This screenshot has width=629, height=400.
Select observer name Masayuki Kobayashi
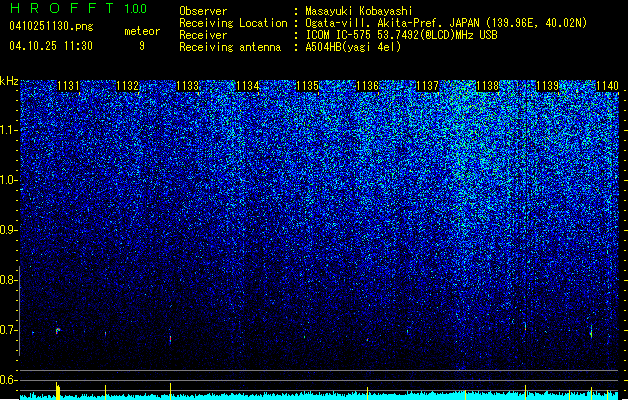pyautogui.click(x=359, y=11)
